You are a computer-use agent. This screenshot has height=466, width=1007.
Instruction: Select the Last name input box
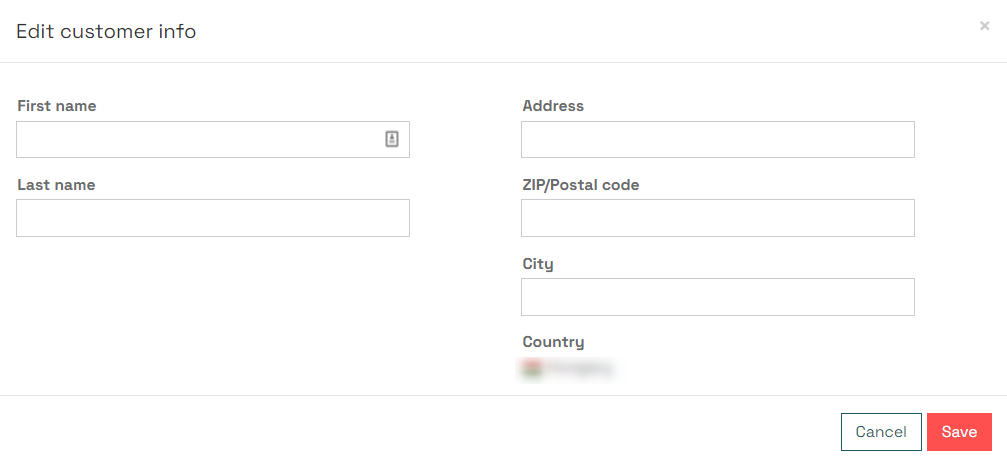(213, 218)
